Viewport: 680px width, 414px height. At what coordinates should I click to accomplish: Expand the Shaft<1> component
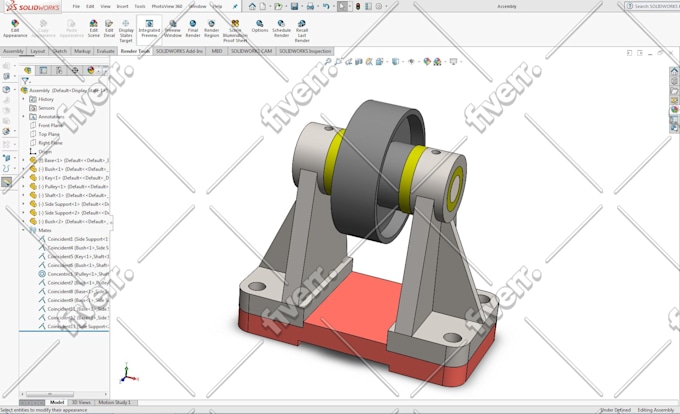coord(24,195)
